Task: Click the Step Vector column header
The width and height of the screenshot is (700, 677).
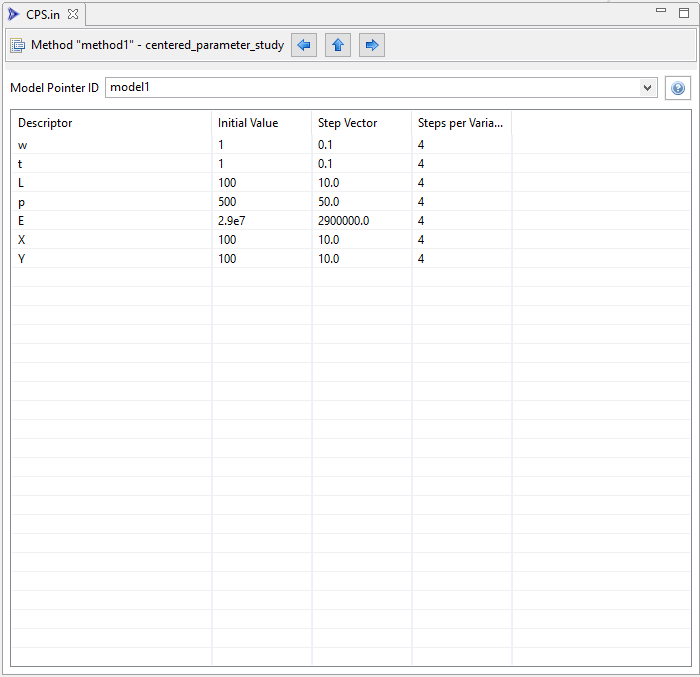Action: coord(347,123)
